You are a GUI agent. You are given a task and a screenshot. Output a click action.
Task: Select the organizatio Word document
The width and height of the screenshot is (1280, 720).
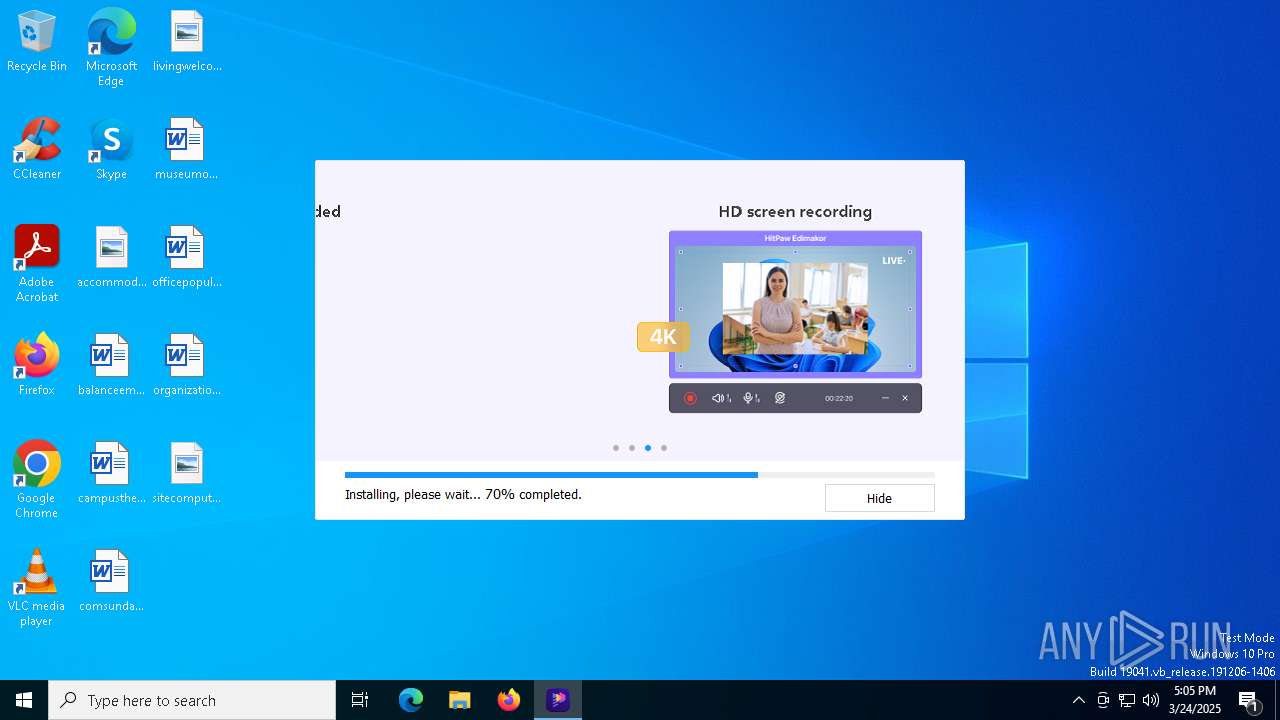click(187, 366)
